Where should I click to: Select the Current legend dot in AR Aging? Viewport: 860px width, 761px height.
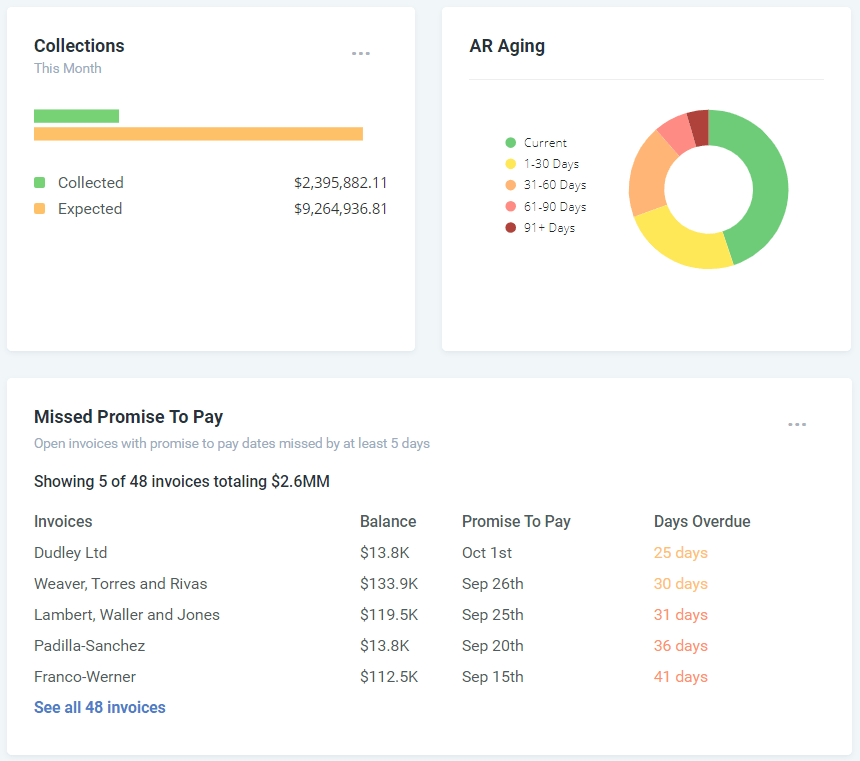coord(512,142)
